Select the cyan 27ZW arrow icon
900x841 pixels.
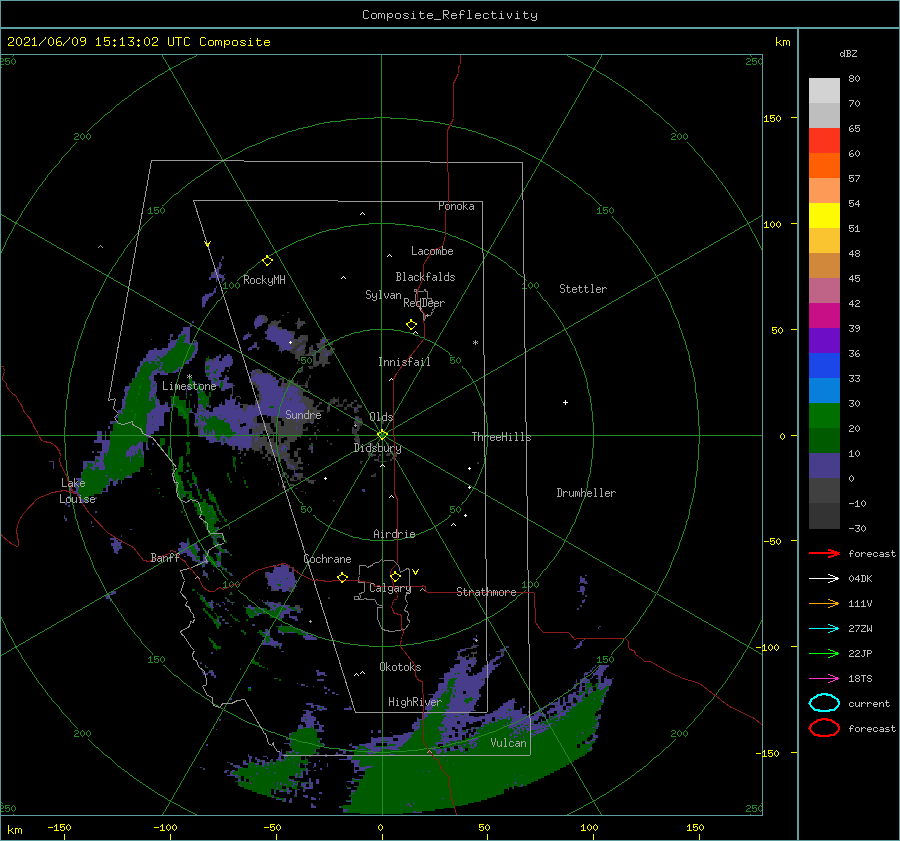(x=824, y=629)
